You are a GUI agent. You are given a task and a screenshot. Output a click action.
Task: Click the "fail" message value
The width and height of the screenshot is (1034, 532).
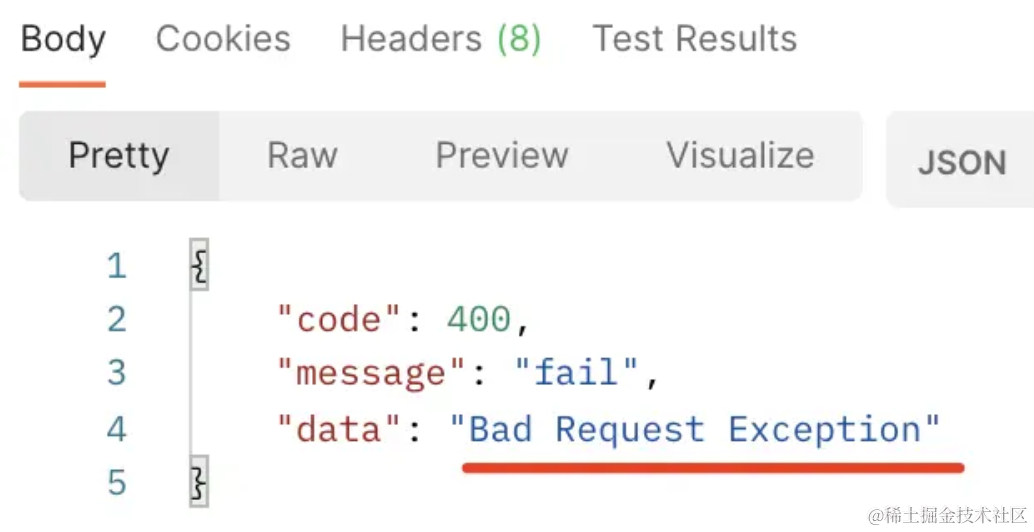click(x=576, y=371)
